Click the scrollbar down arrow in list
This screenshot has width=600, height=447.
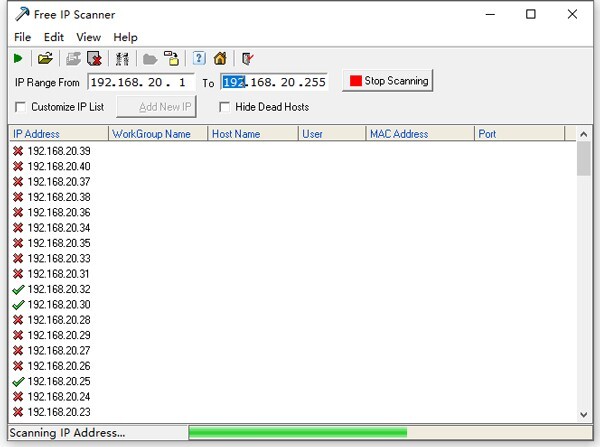click(x=584, y=414)
